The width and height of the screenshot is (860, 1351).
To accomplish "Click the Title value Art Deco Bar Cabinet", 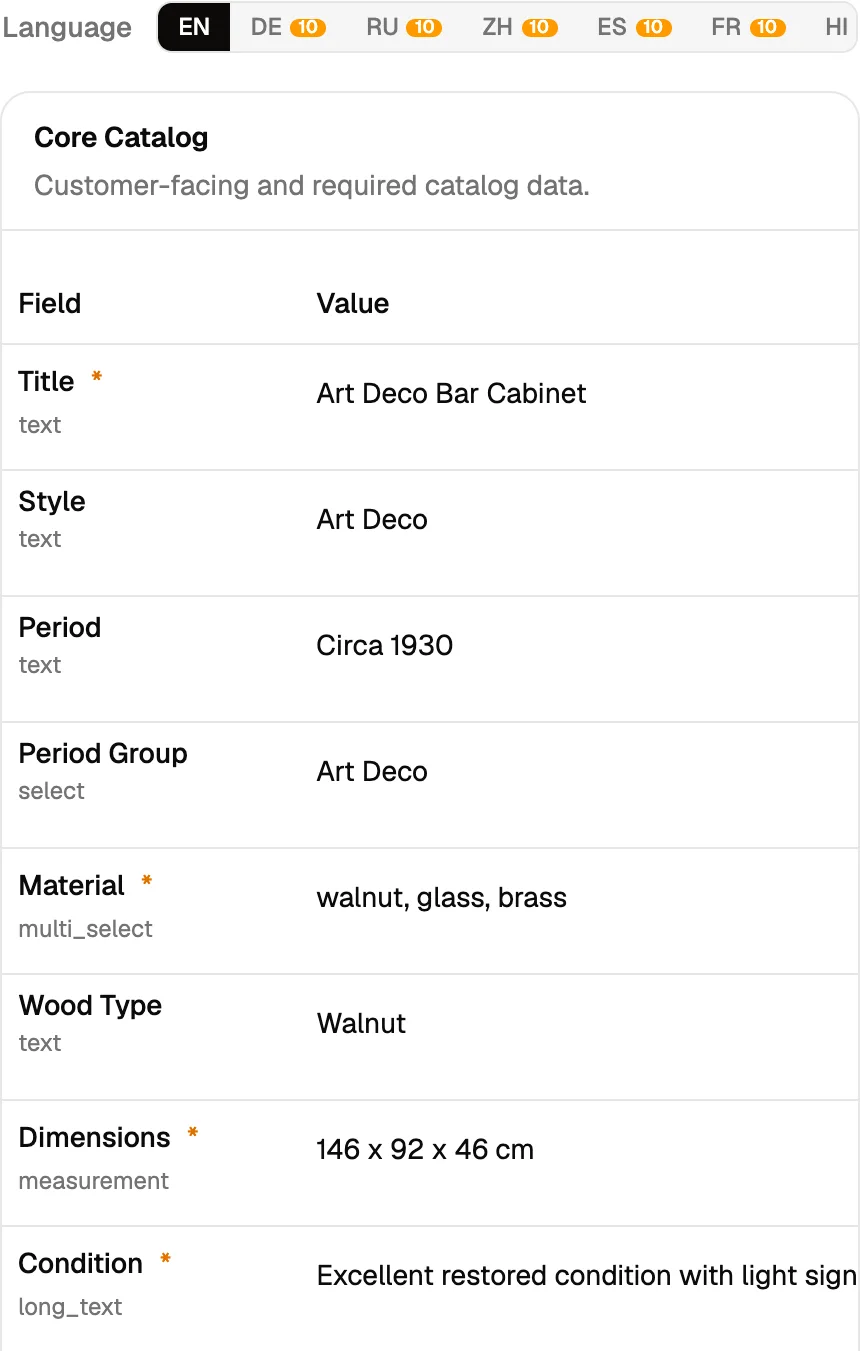I will point(451,393).
